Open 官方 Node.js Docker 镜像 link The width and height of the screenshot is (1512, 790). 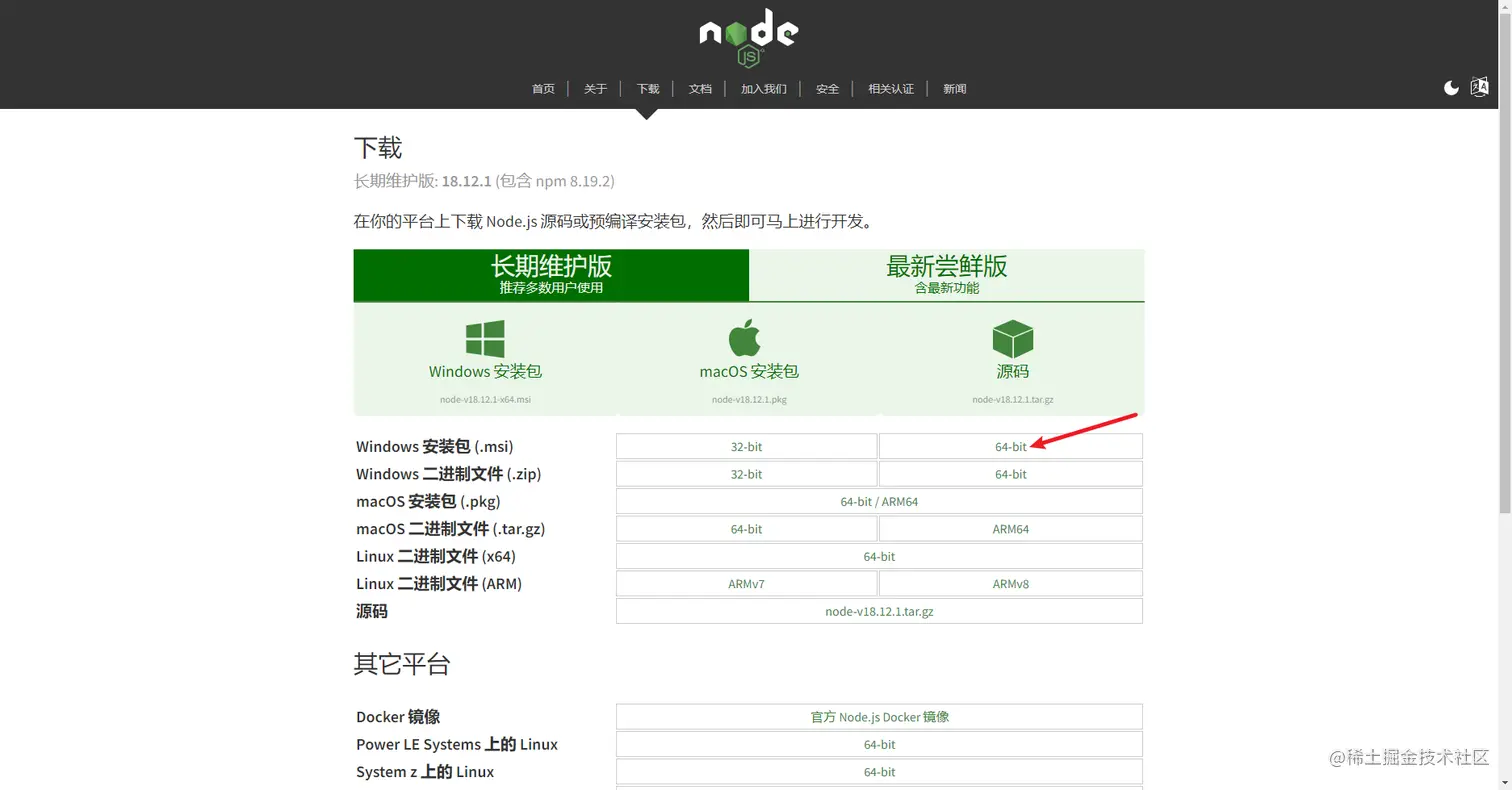[879, 717]
